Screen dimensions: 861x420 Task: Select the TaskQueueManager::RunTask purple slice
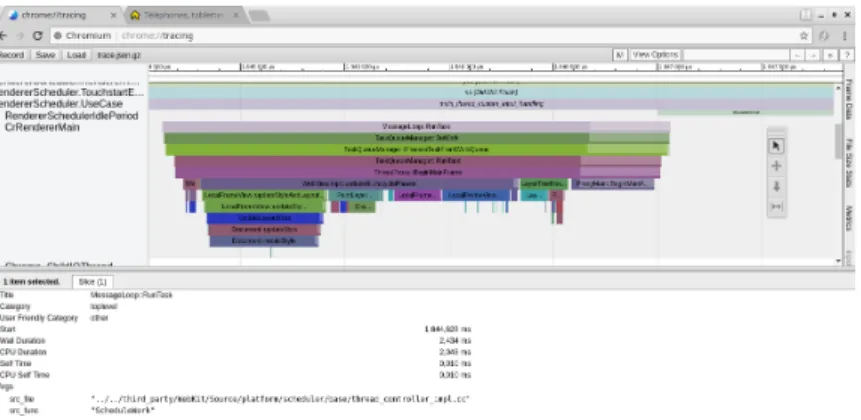point(418,161)
